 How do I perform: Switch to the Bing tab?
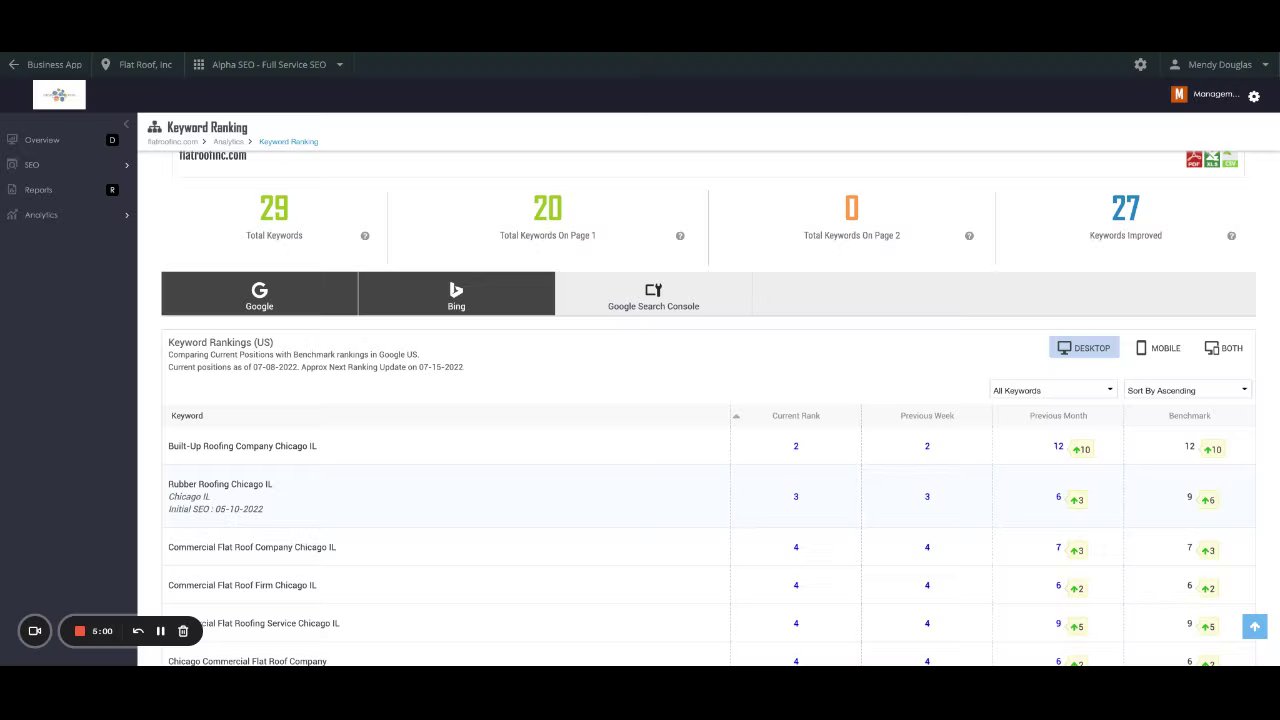(x=456, y=294)
